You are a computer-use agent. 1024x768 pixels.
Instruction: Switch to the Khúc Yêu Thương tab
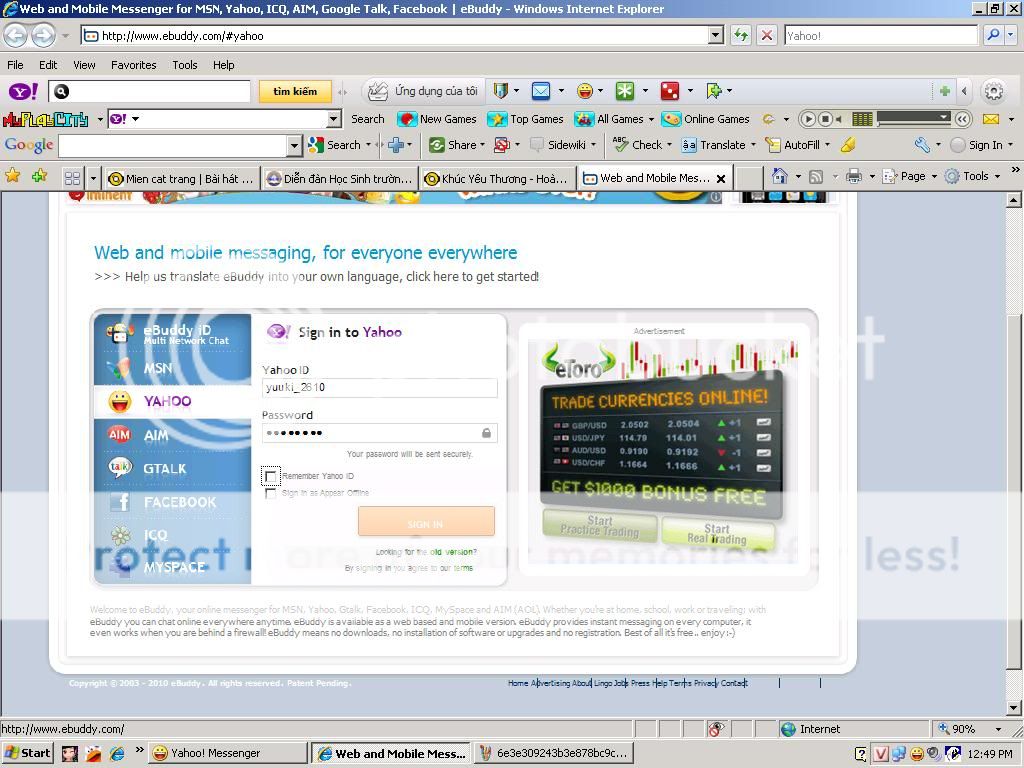pos(496,178)
